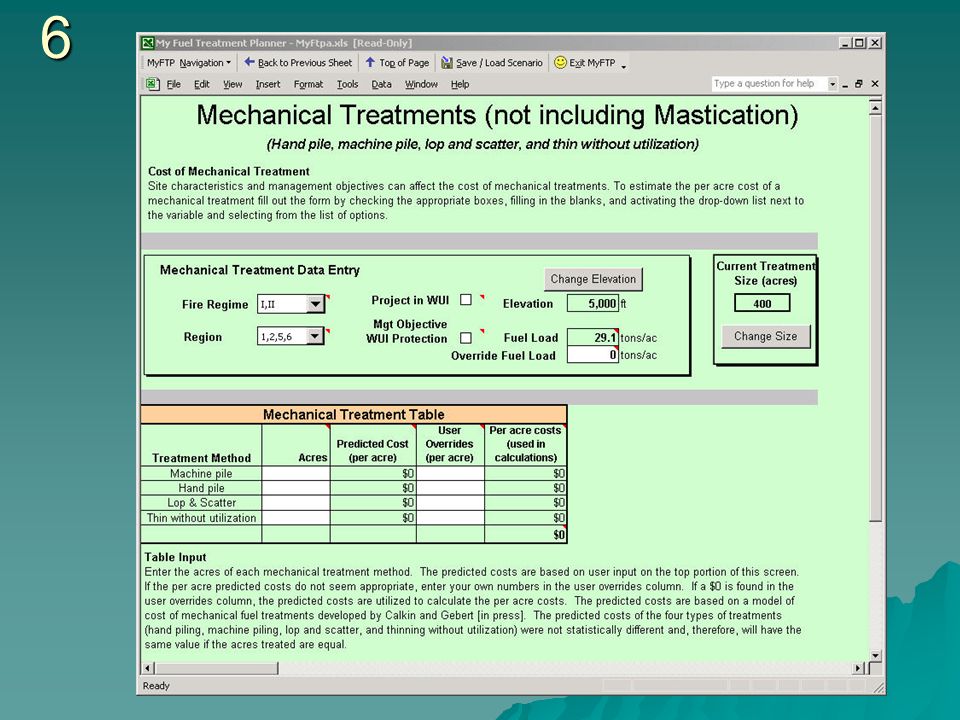Open the File menu
The height and width of the screenshot is (720, 960).
(173, 84)
